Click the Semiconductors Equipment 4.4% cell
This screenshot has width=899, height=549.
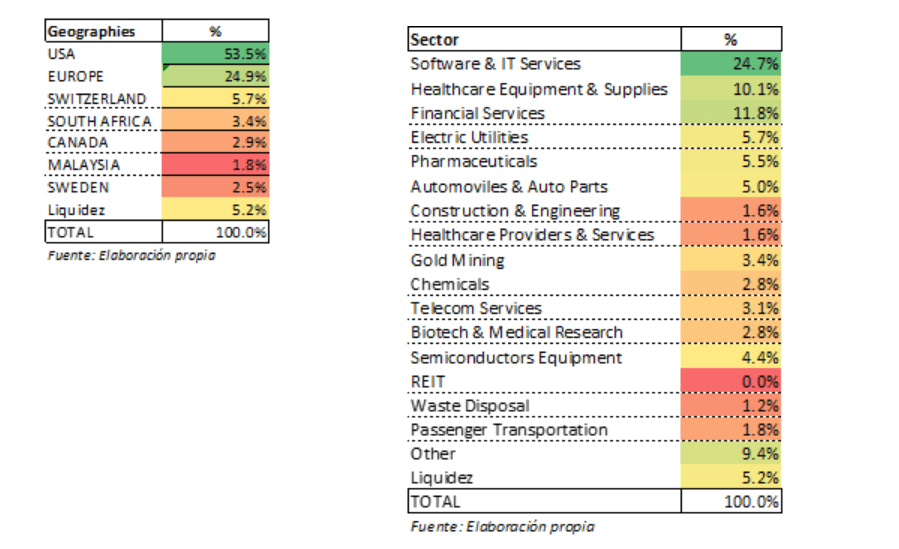[x=731, y=357]
